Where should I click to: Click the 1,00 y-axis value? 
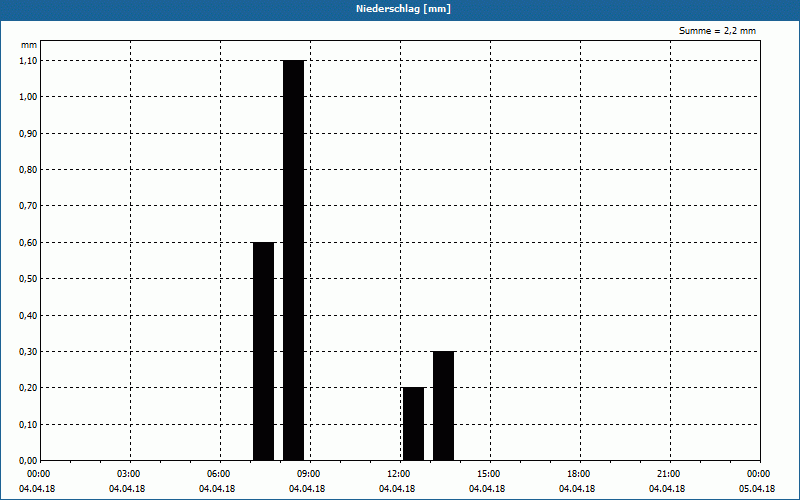click(28, 97)
